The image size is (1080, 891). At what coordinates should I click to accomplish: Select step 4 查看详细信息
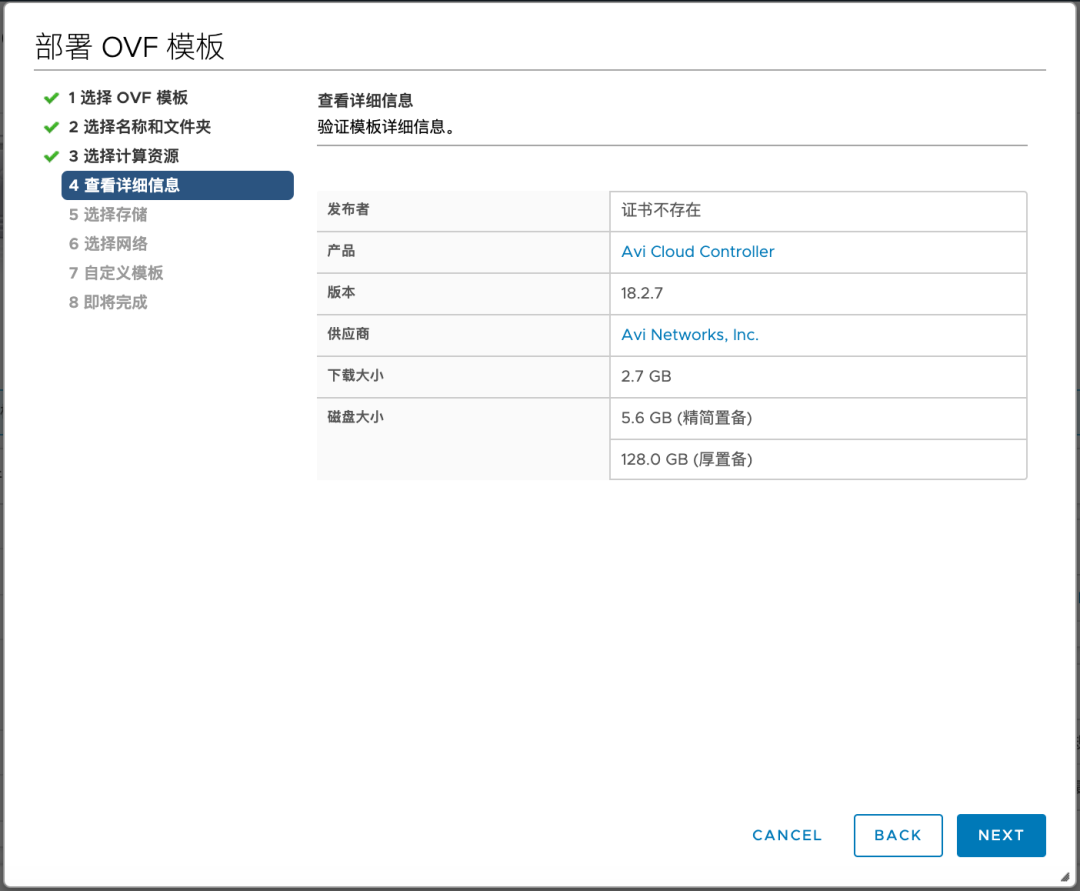point(178,185)
